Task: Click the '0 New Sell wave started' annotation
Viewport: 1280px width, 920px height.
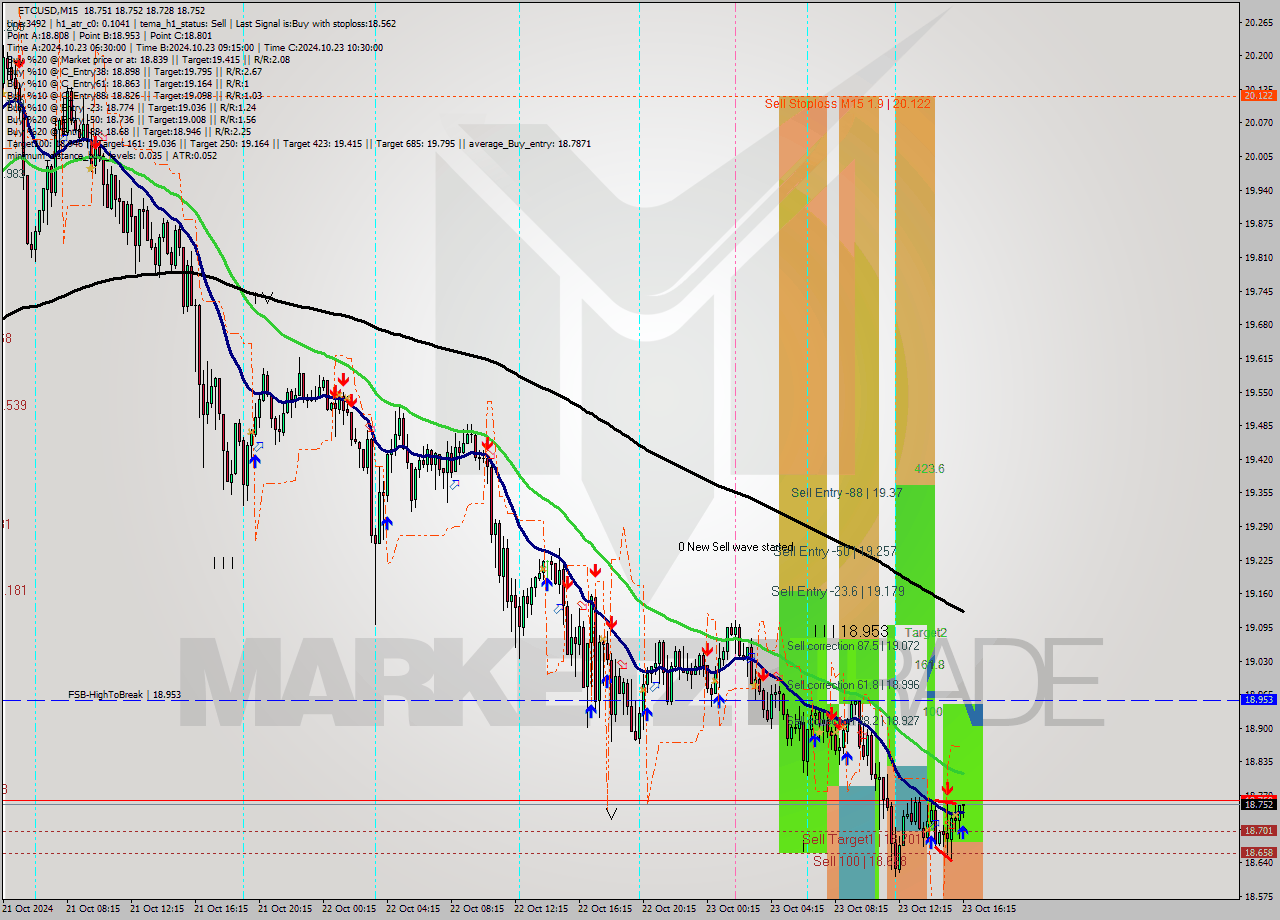Action: tap(735, 547)
